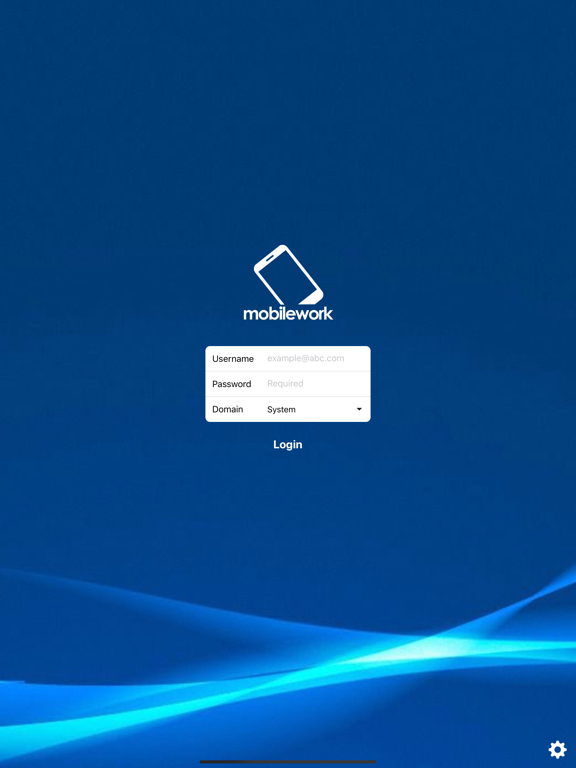
Task: Click the Username input field
Action: 316,359
